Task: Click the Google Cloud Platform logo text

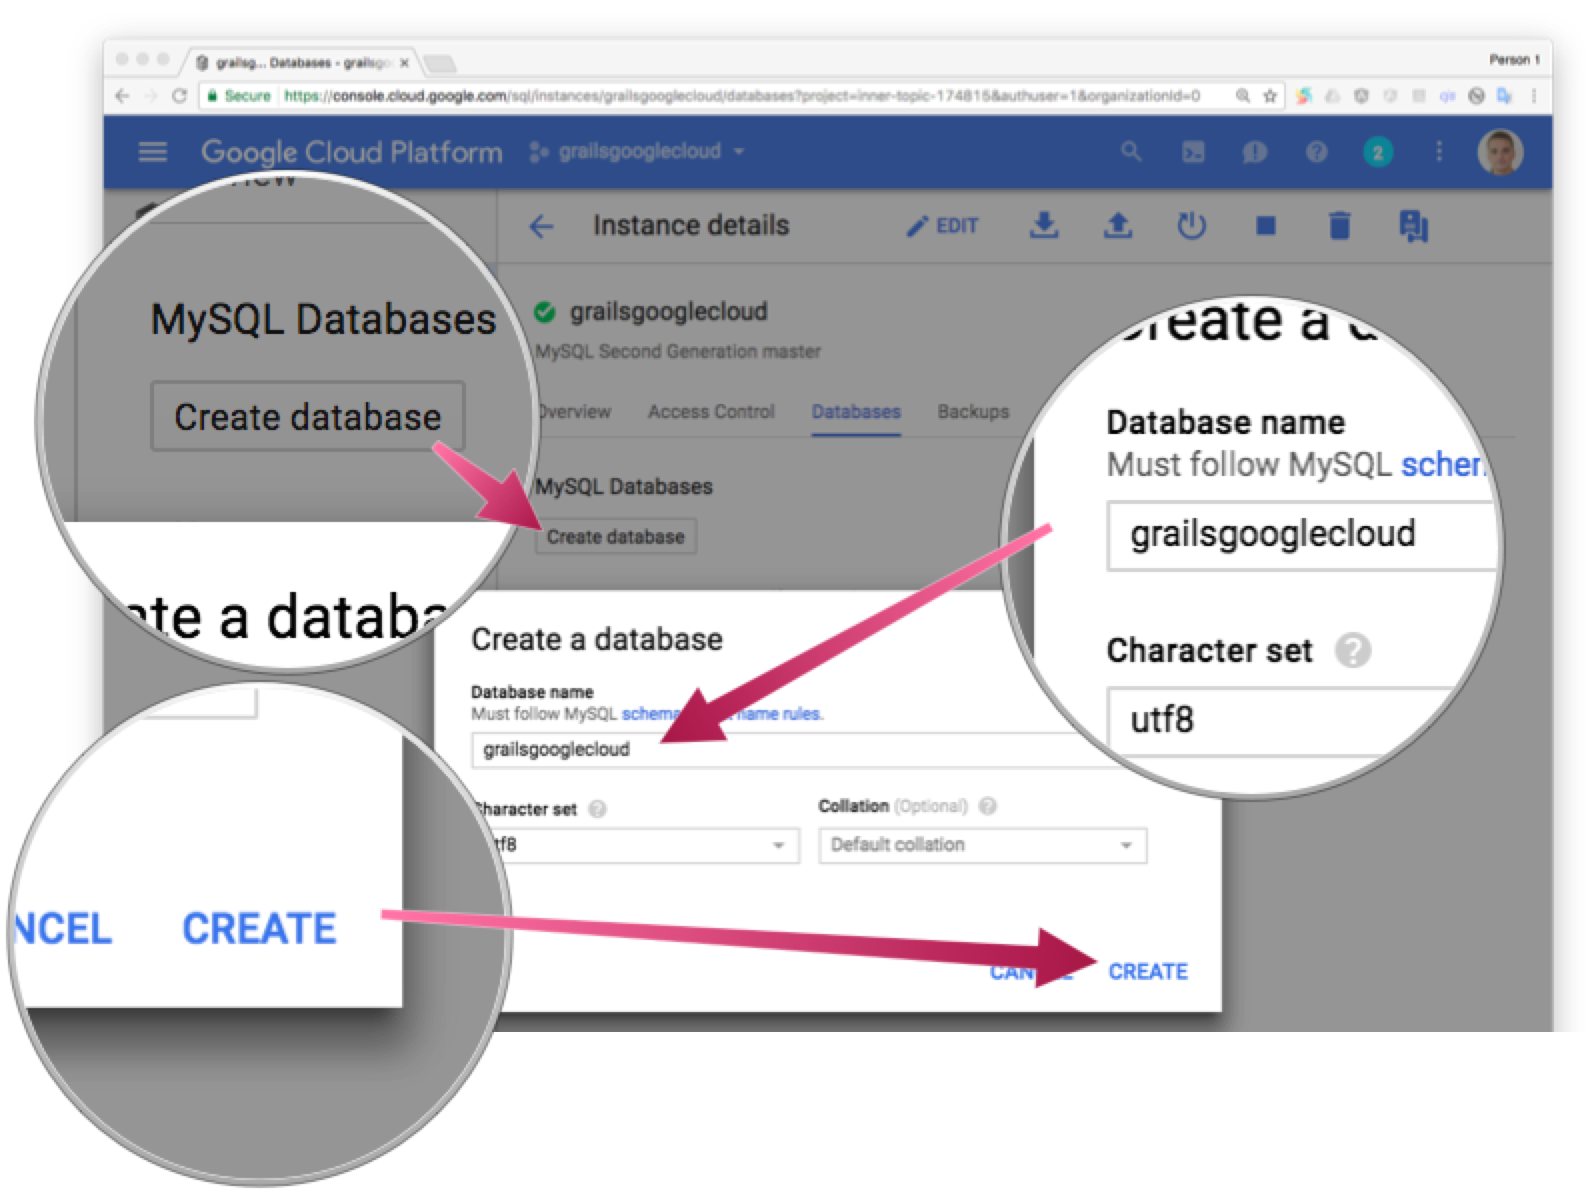Action: tap(351, 152)
